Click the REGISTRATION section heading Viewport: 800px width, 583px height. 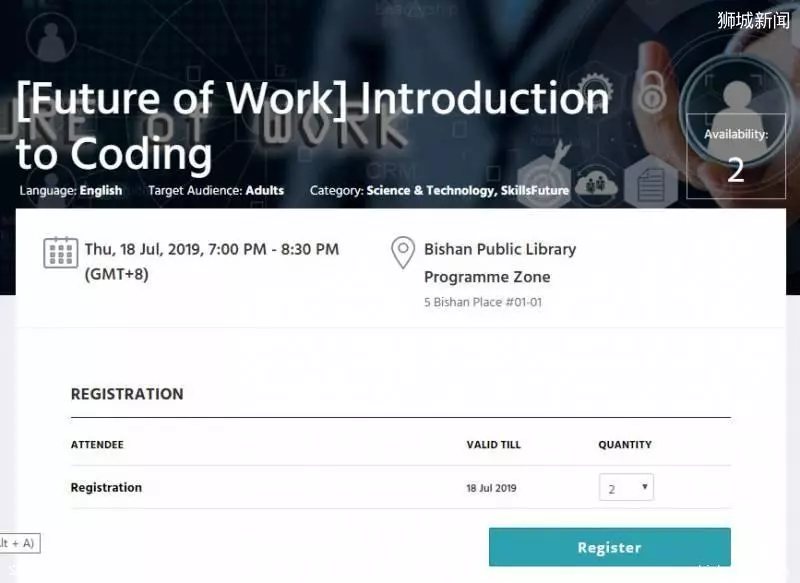[127, 394]
